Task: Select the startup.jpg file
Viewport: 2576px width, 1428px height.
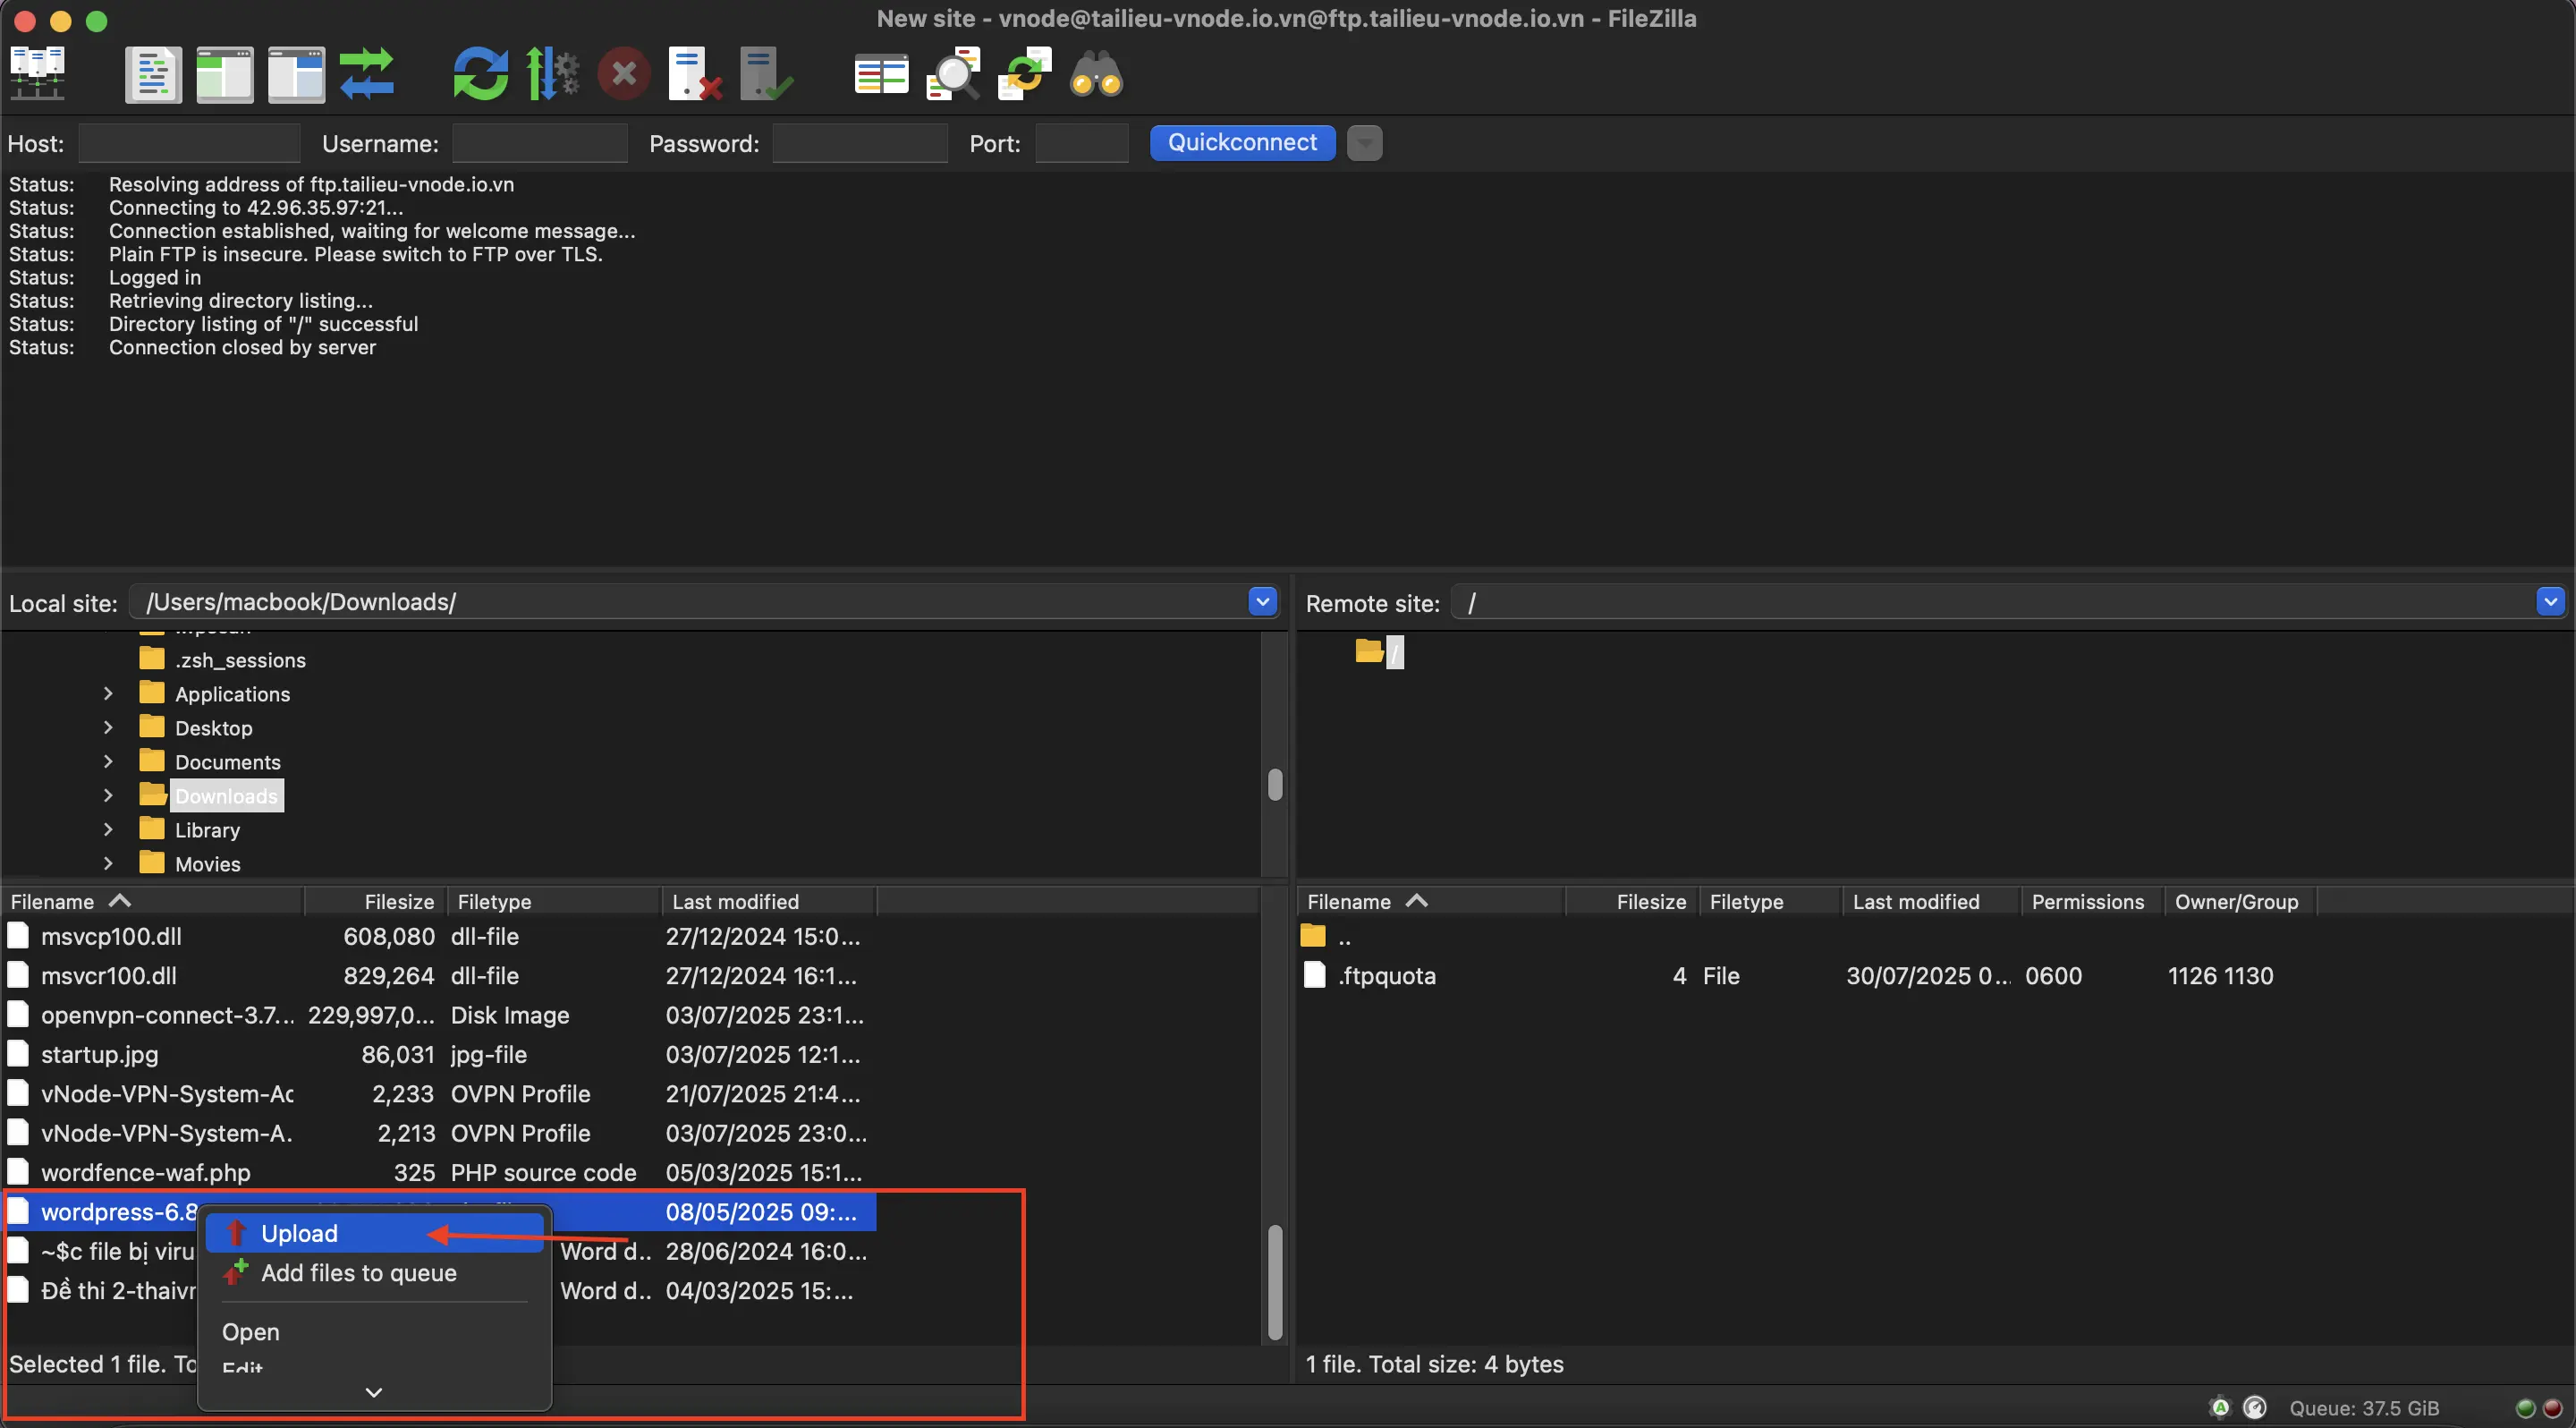Action: tap(440, 1054)
